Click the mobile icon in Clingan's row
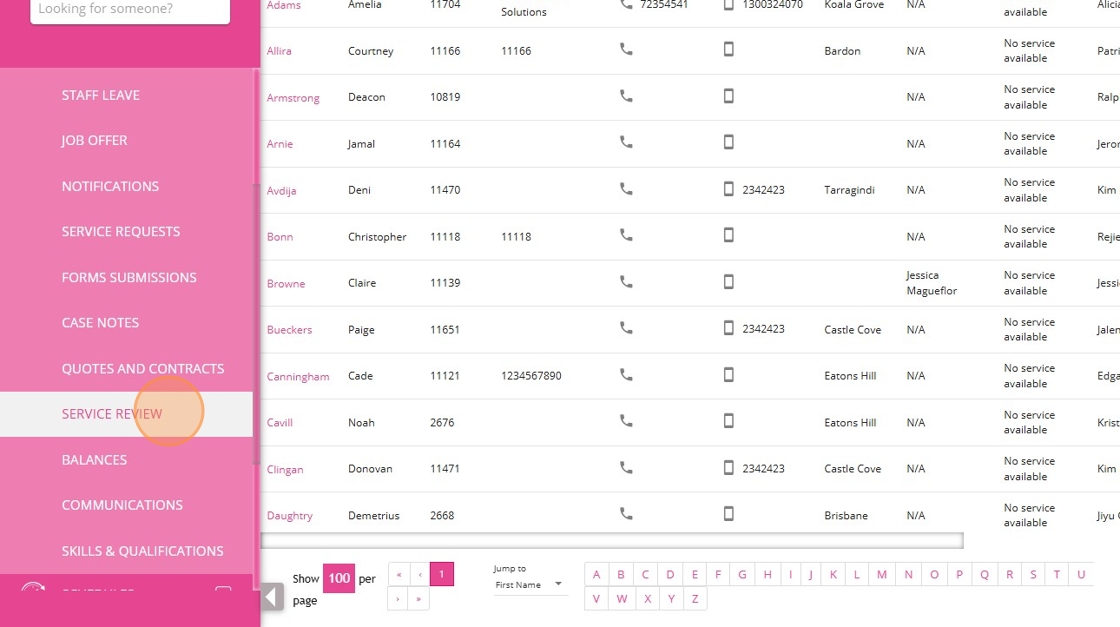The height and width of the screenshot is (627, 1120). tap(729, 467)
